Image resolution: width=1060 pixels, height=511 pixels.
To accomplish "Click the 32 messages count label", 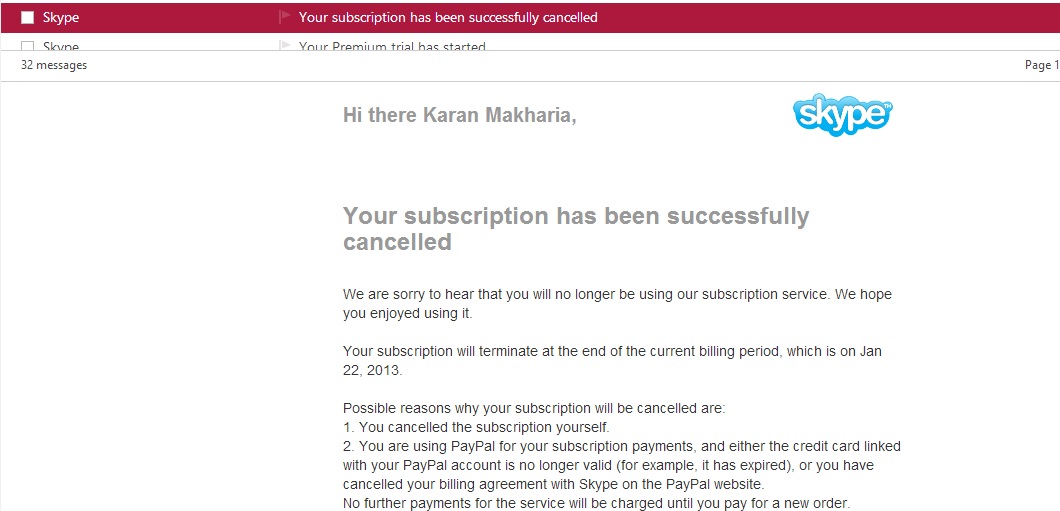I will [x=54, y=66].
